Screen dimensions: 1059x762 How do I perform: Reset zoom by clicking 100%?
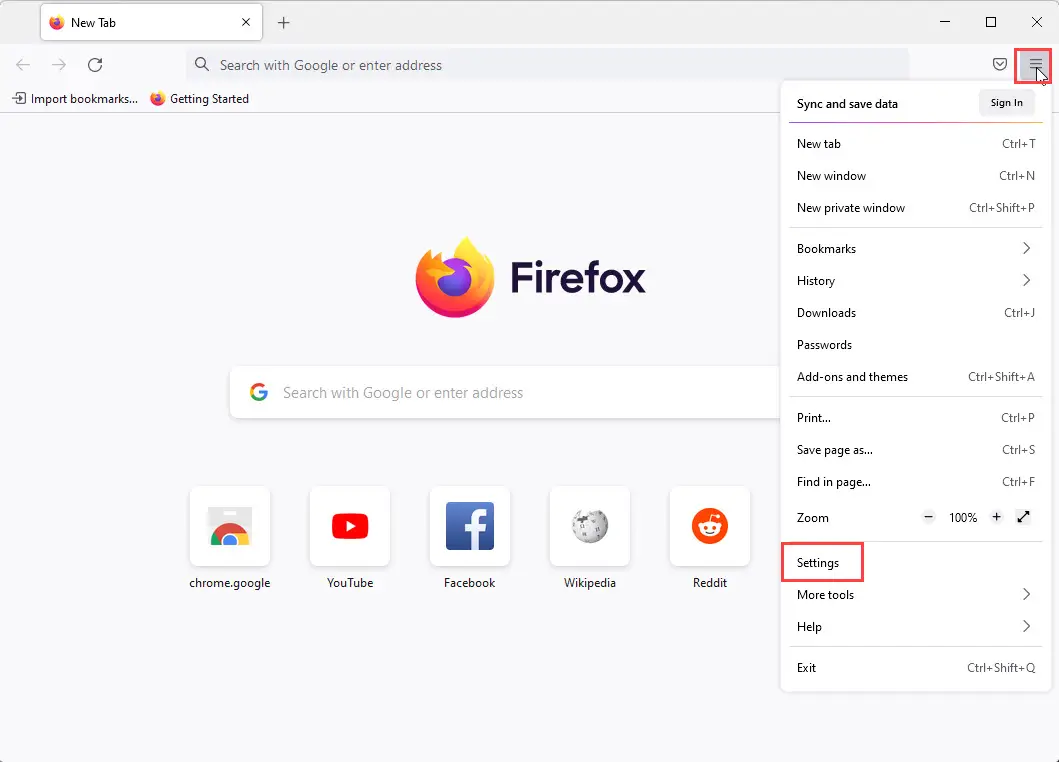pos(962,517)
